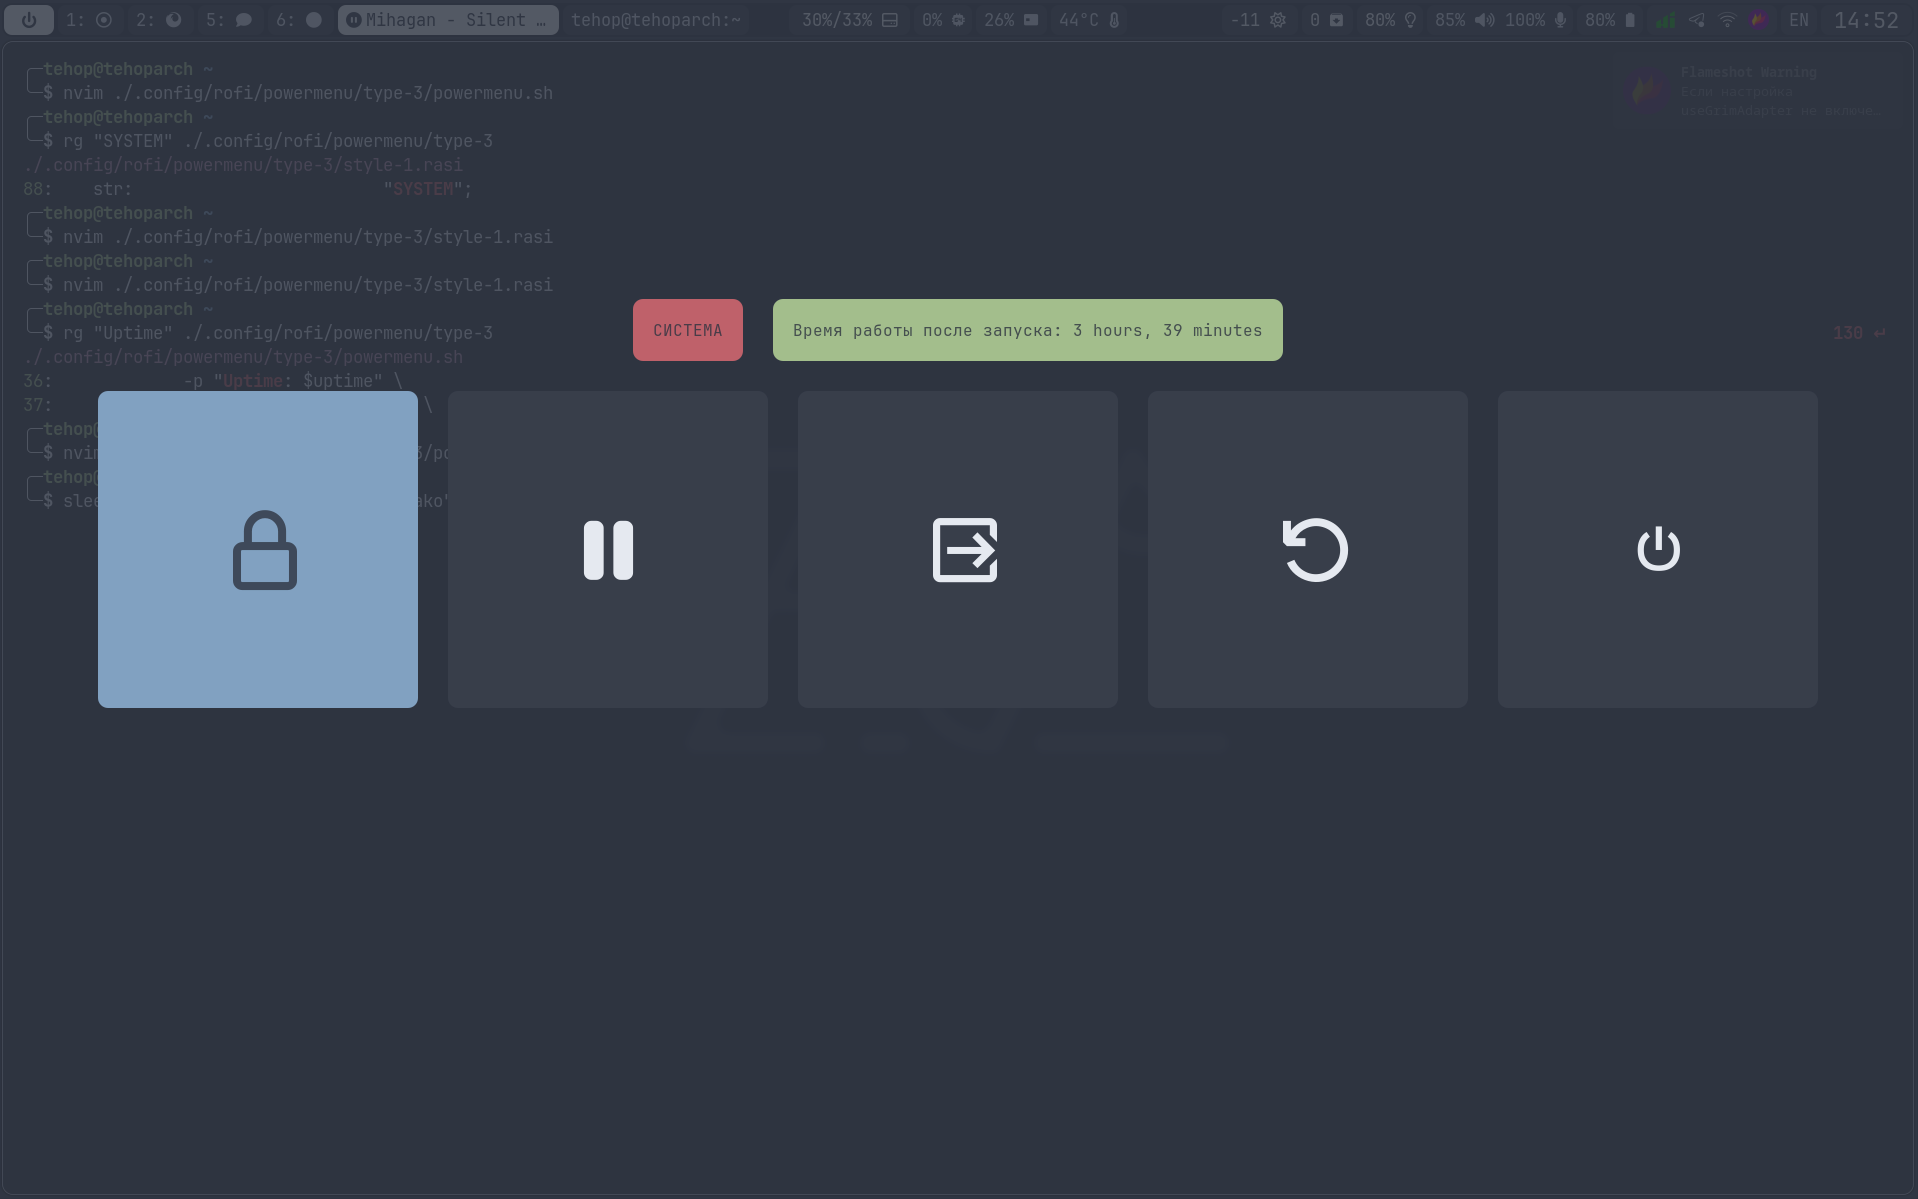Switch the EN keyboard layout indicator

point(1799,20)
